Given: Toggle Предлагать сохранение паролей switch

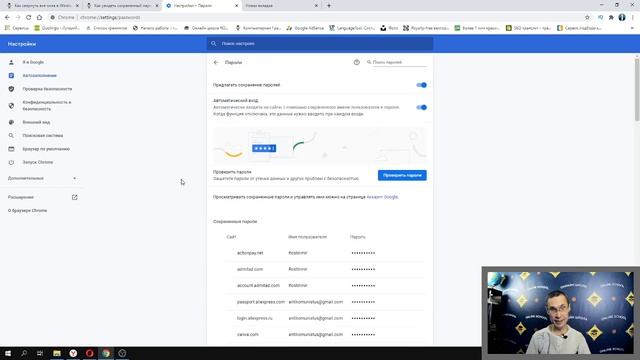Looking at the screenshot, I should point(421,85).
